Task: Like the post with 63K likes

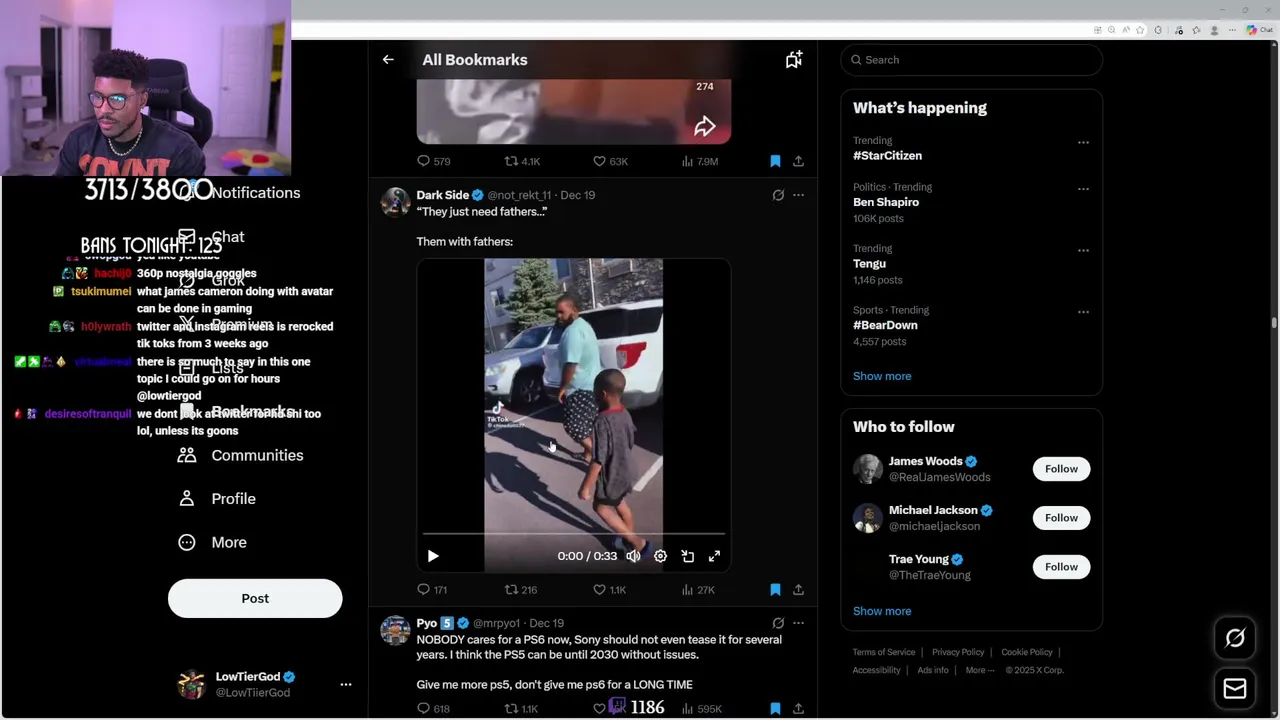Action: [610, 161]
